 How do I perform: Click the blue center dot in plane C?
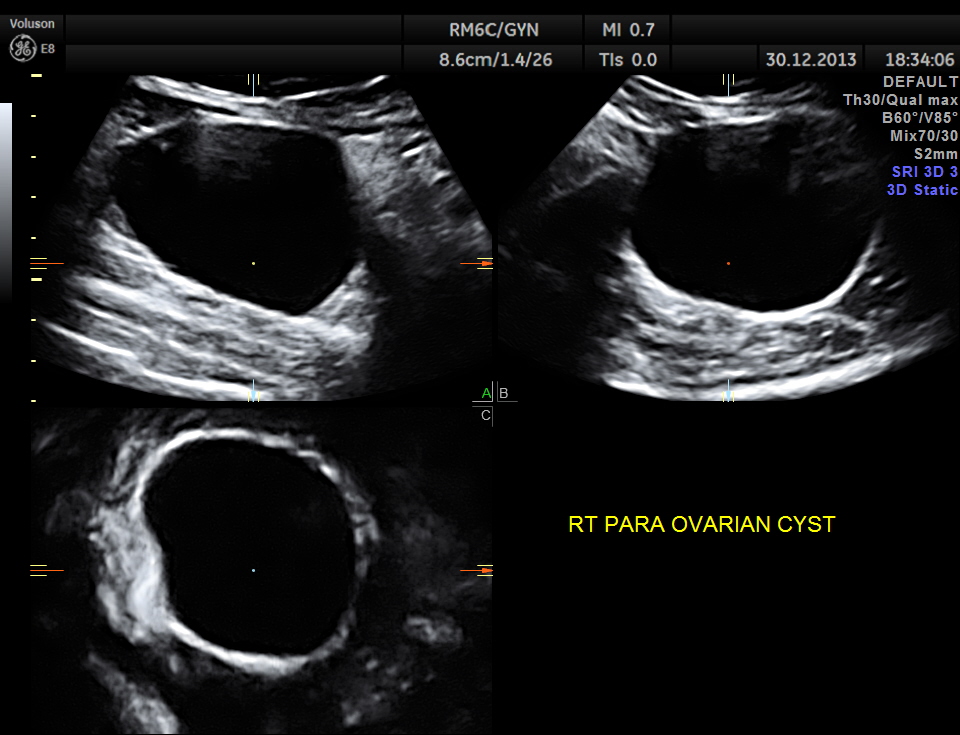click(254, 570)
